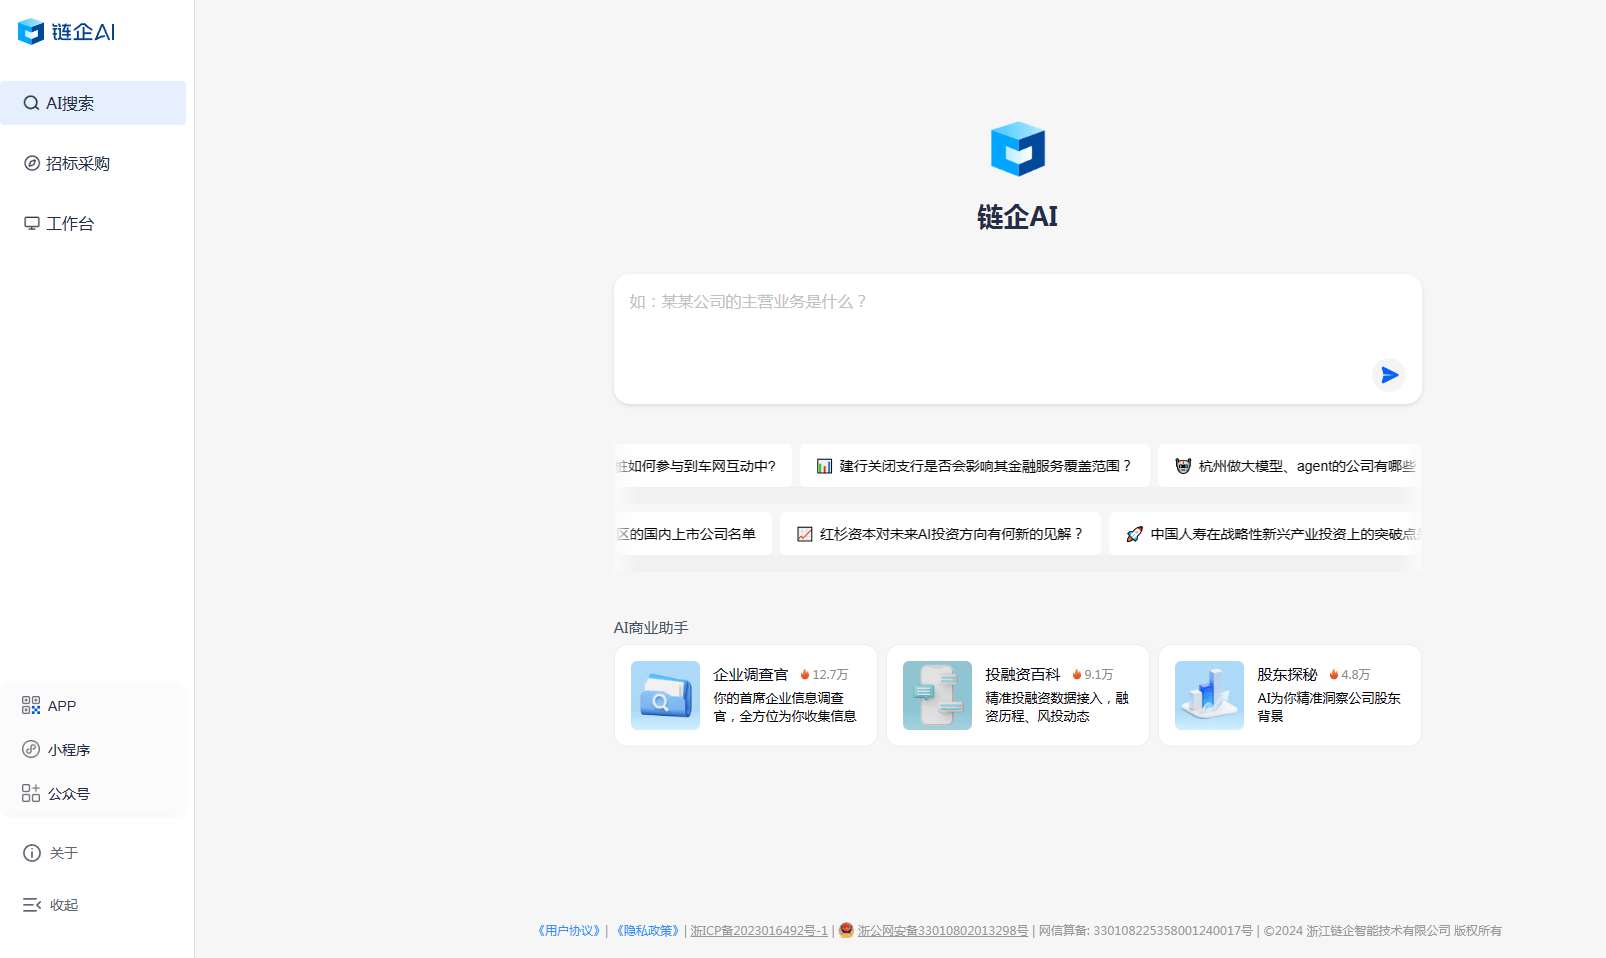Select suggestion 杭州做大模型、agent的公司
Screen dimensions: 1606x958
click(1290, 466)
